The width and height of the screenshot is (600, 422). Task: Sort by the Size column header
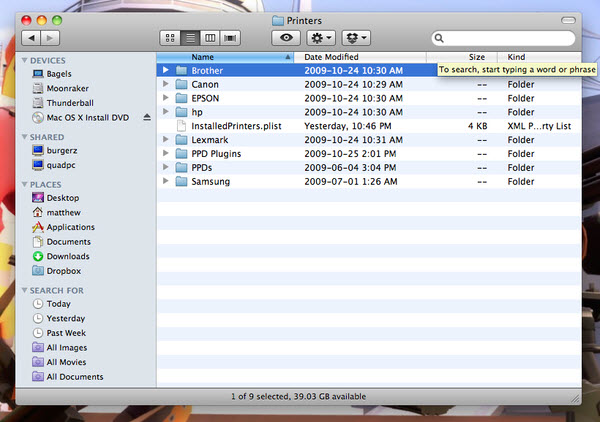point(462,57)
